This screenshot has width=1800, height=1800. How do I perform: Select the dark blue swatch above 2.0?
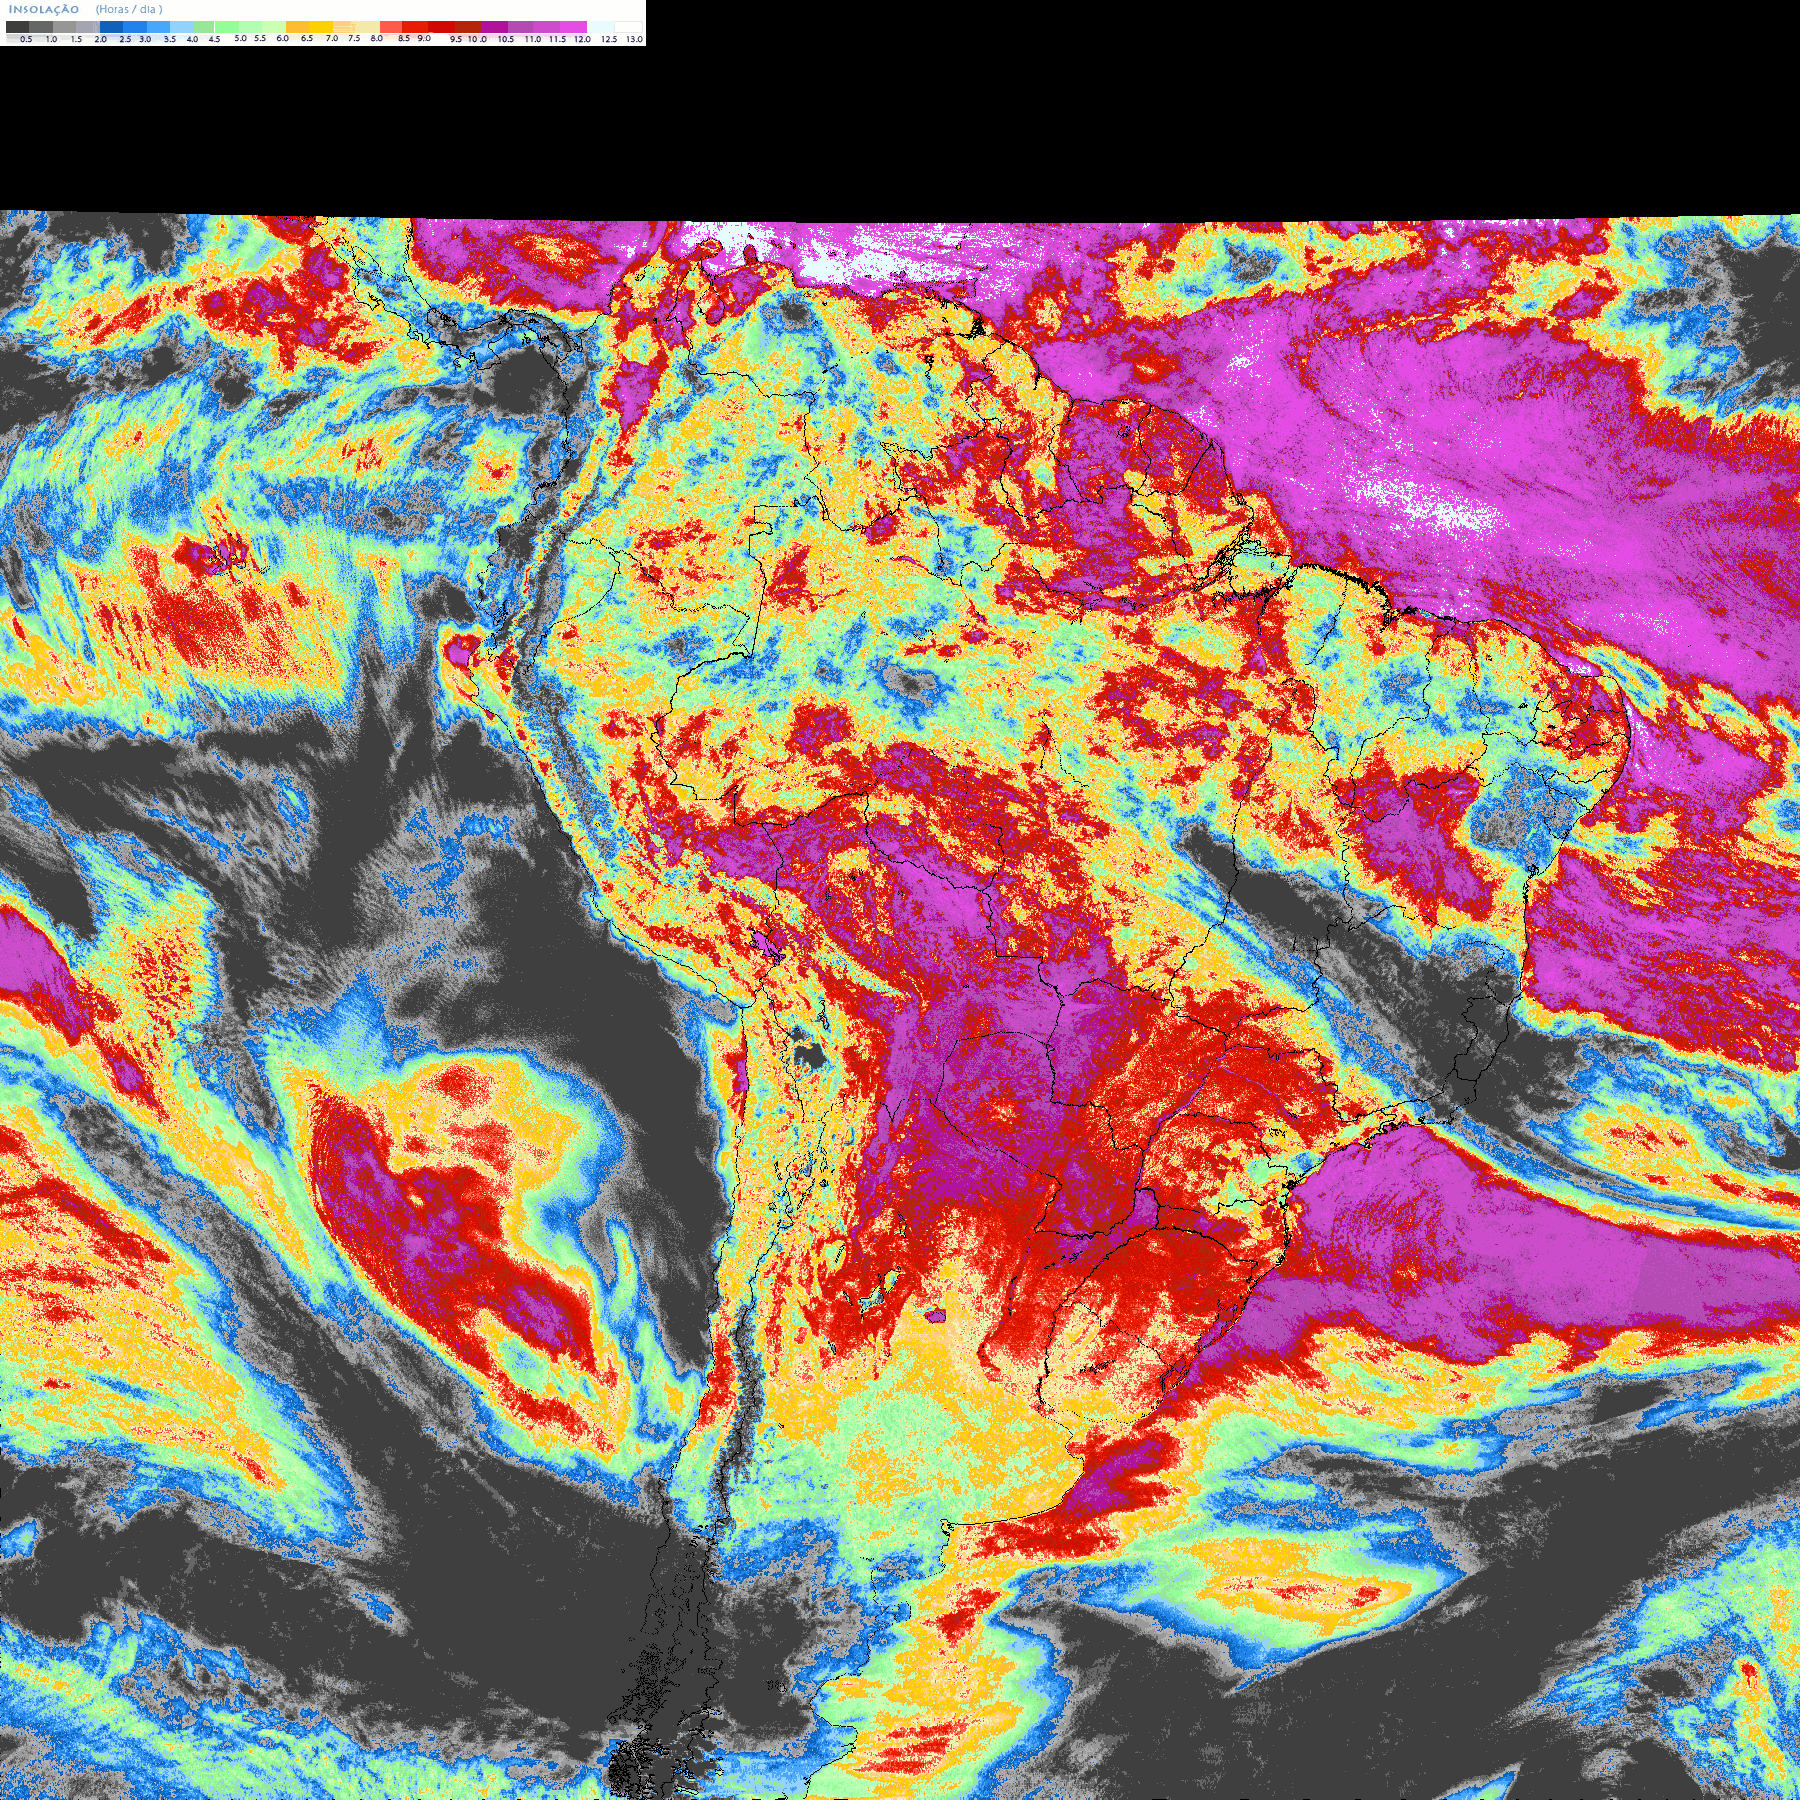coord(111,27)
